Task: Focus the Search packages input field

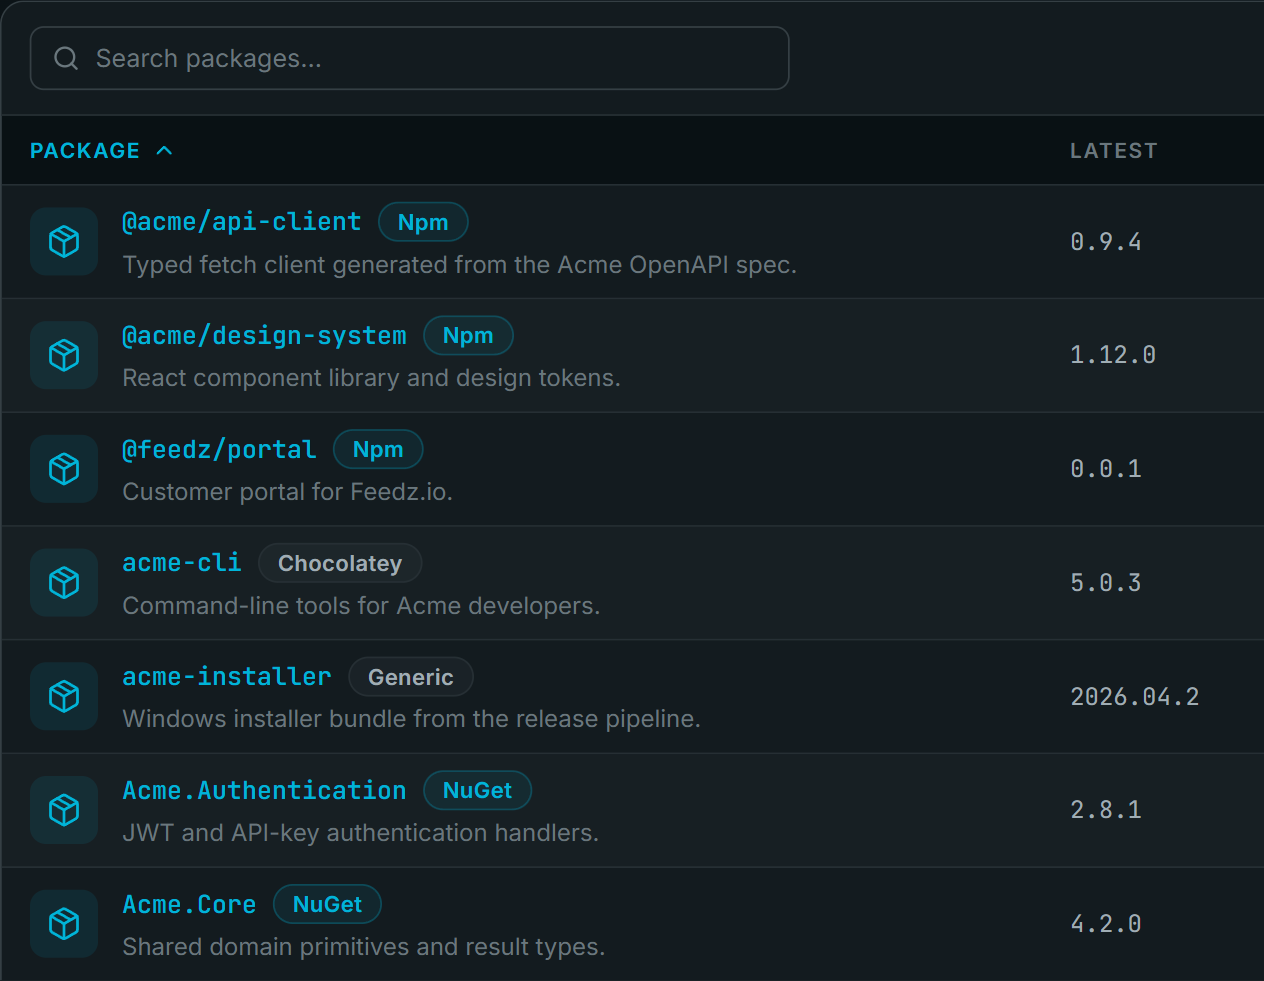Action: coord(410,58)
